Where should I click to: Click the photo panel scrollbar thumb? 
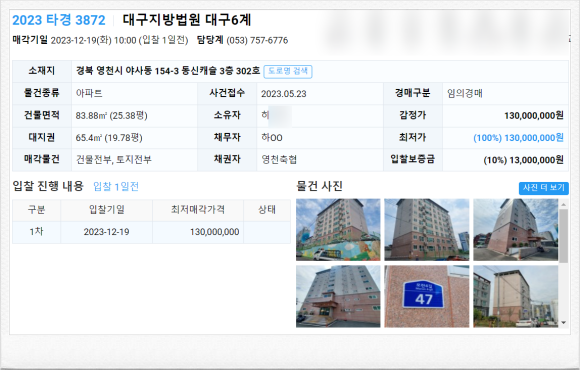point(563,236)
